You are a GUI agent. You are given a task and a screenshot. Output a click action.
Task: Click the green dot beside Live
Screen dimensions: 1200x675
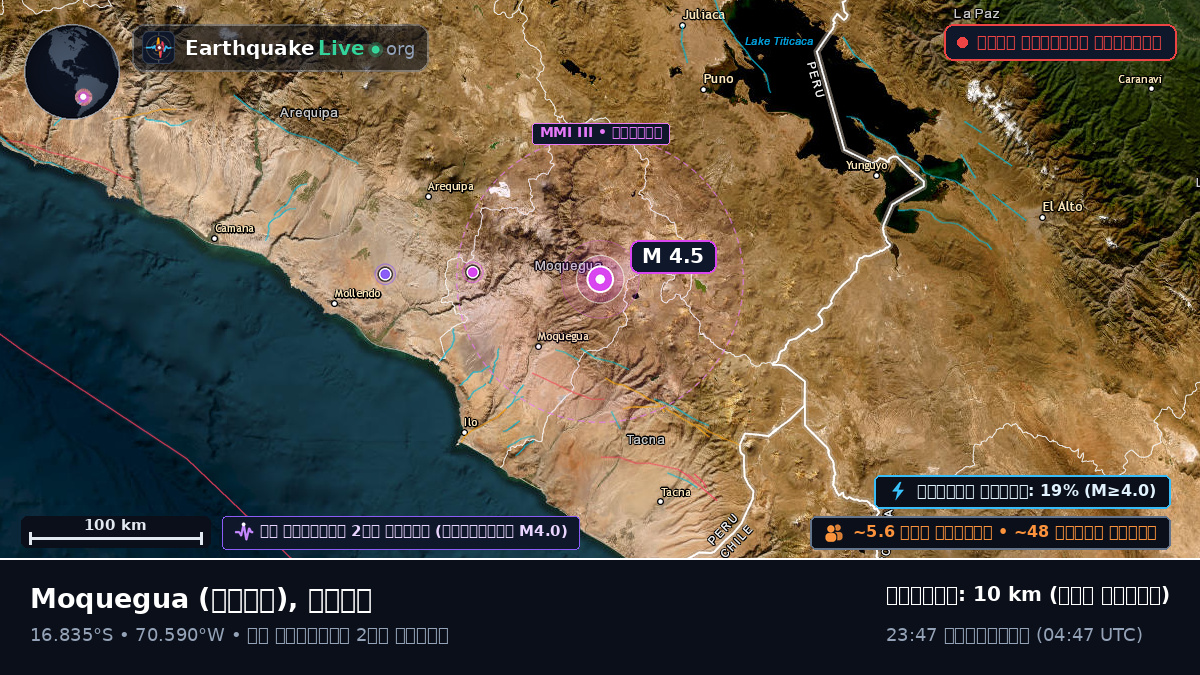(375, 49)
